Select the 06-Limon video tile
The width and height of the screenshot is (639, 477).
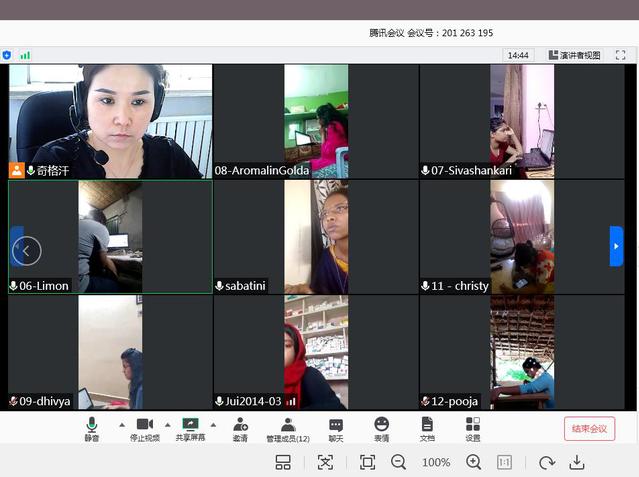coord(110,237)
